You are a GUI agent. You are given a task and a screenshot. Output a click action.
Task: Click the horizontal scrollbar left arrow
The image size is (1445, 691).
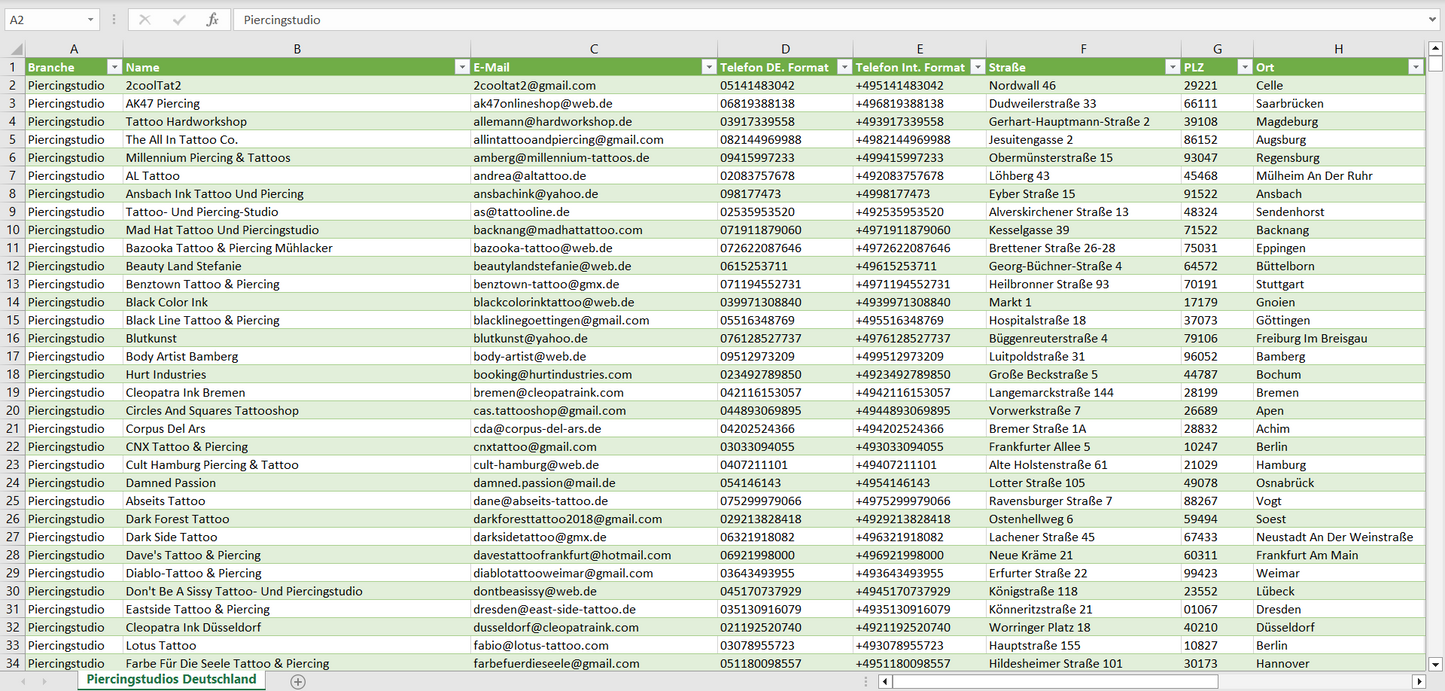coord(884,681)
